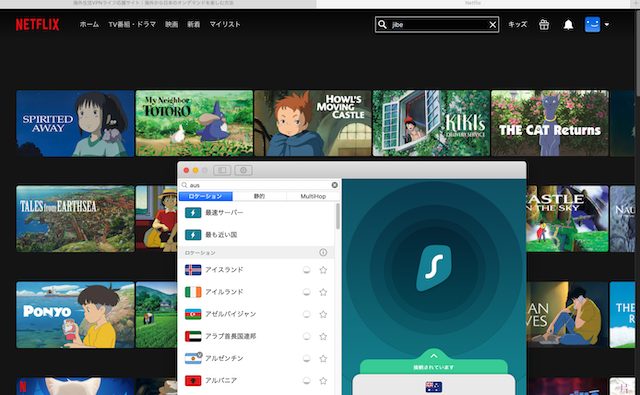Clear the Surfshark search field
Screen dimensions: 640x395
tap(335, 185)
